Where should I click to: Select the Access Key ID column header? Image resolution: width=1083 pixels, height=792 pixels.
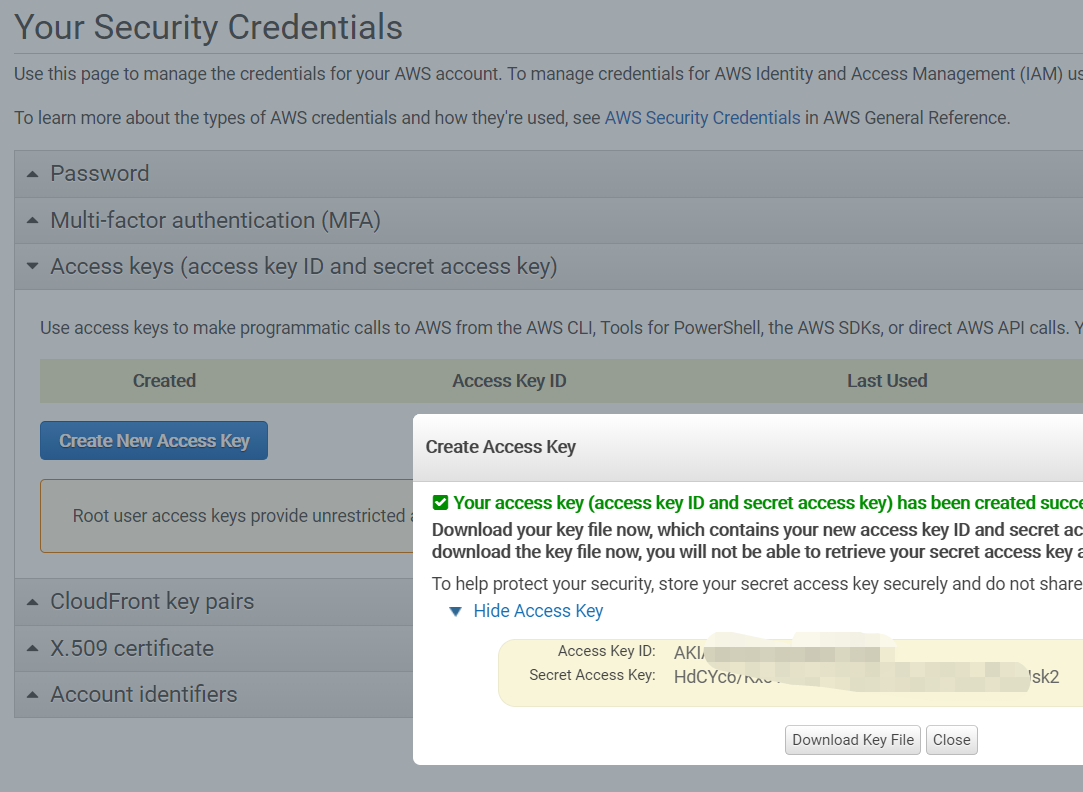pos(509,381)
